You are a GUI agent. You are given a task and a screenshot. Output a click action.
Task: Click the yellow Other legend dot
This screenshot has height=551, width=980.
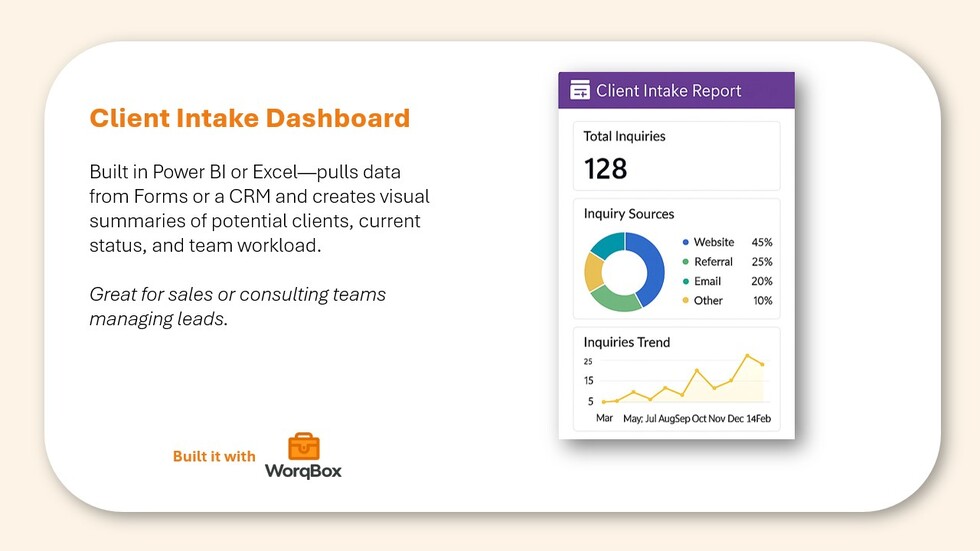pyautogui.click(x=685, y=300)
